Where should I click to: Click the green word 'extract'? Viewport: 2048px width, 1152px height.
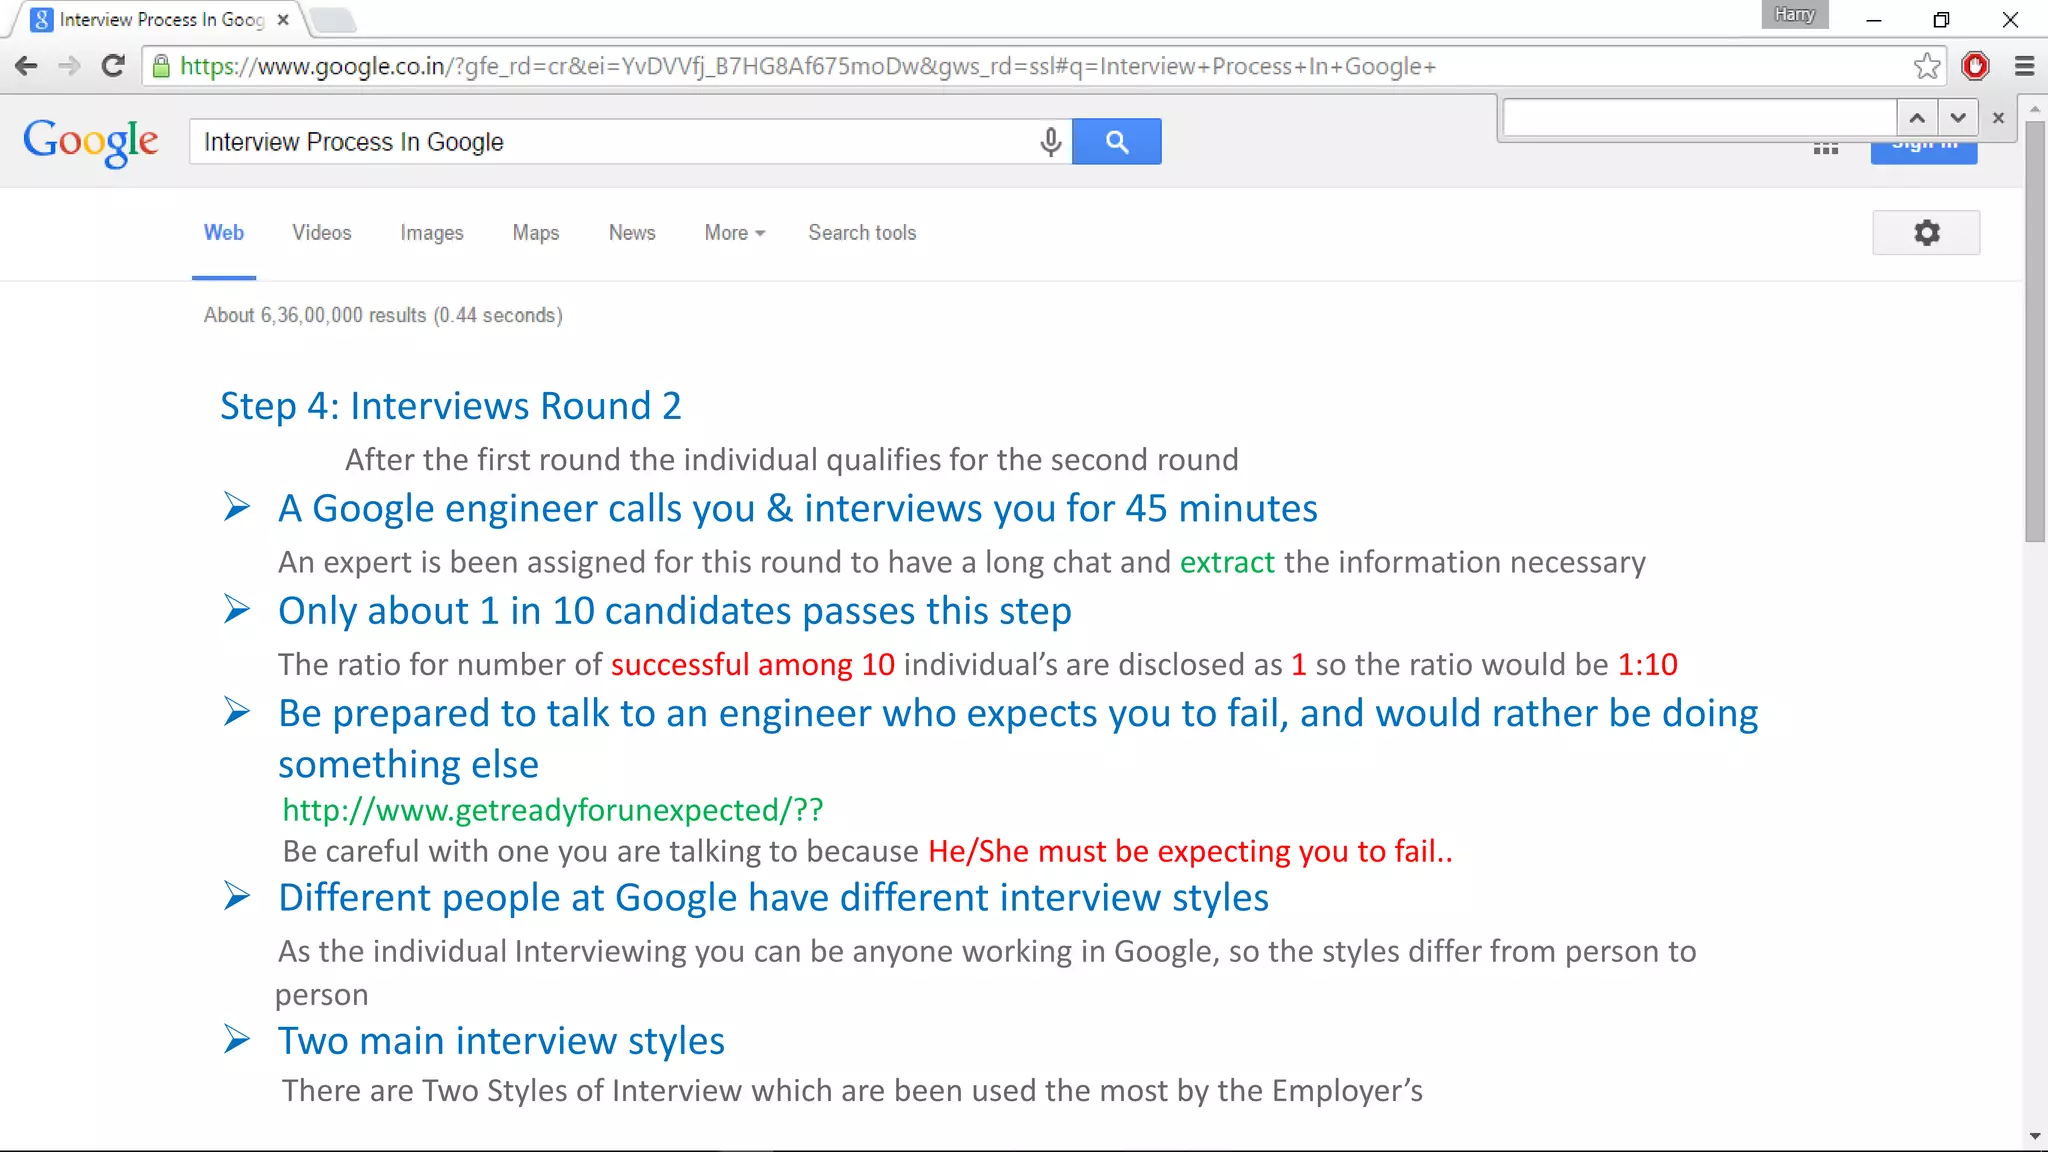click(1227, 563)
